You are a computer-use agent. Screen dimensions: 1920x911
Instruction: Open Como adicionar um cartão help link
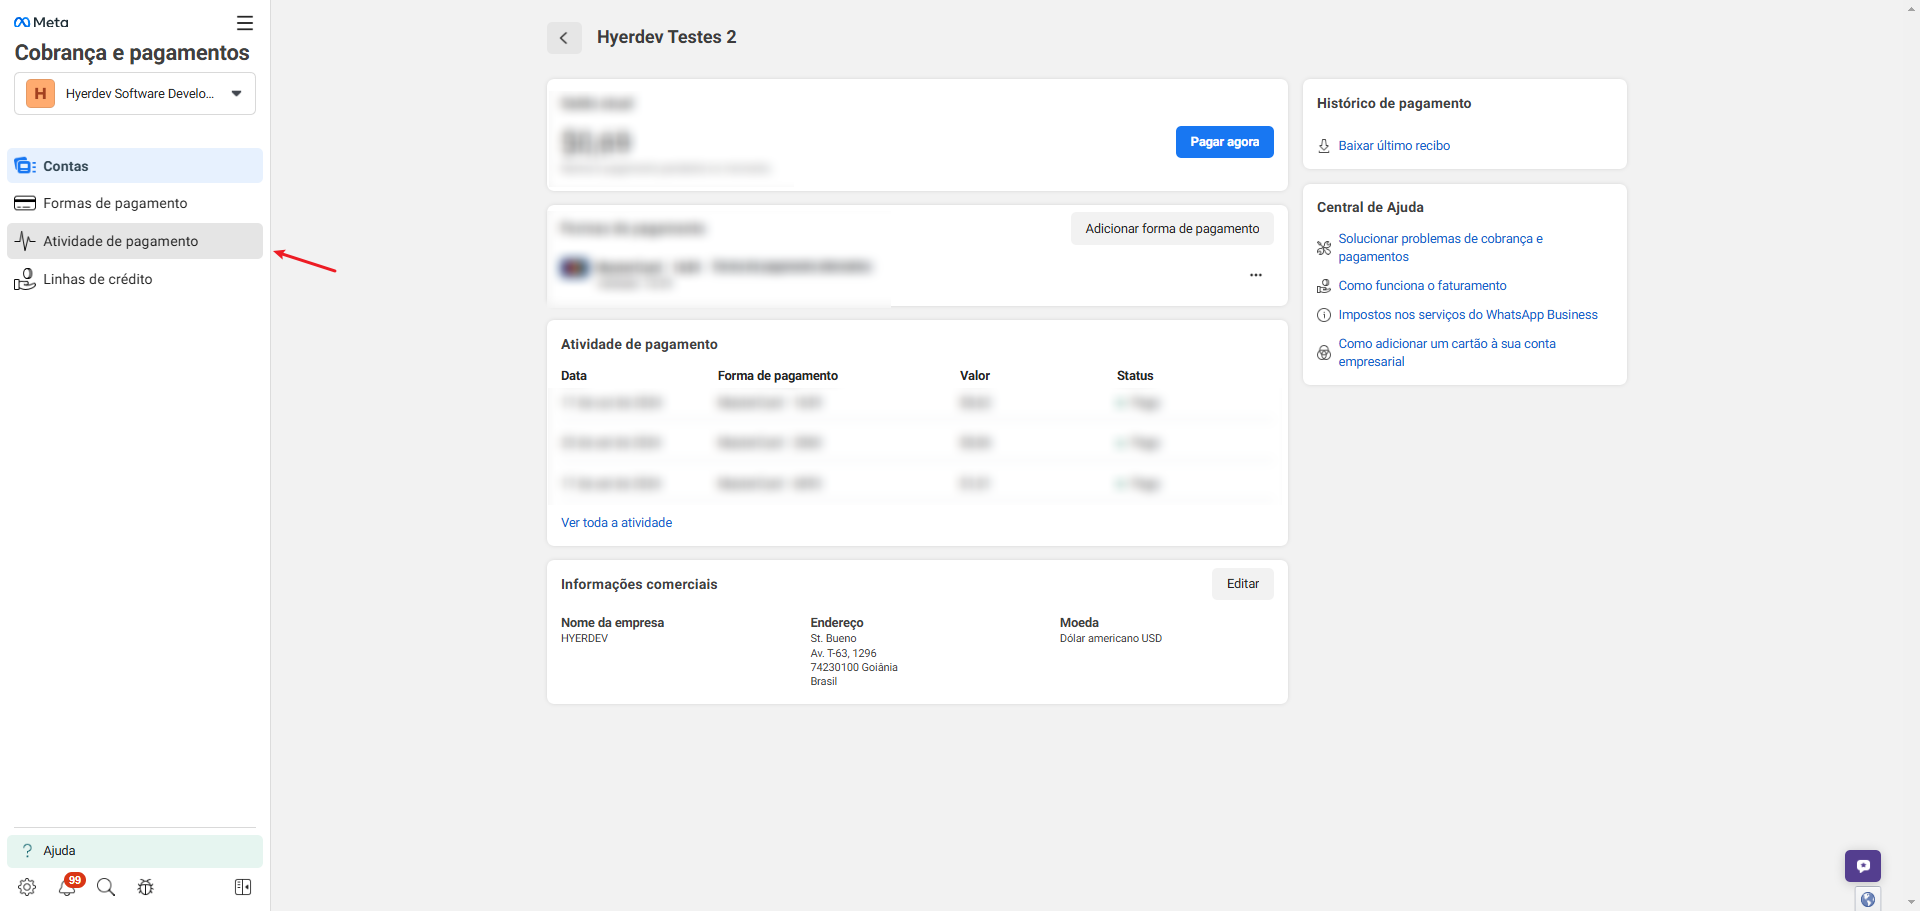click(1447, 353)
